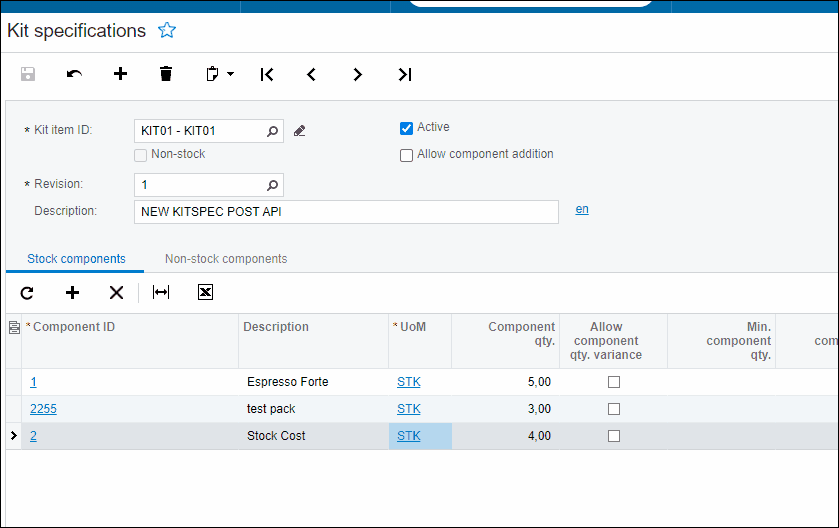Switch to Non-stock components tab
Image resolution: width=839 pixels, height=528 pixels.
(226, 259)
